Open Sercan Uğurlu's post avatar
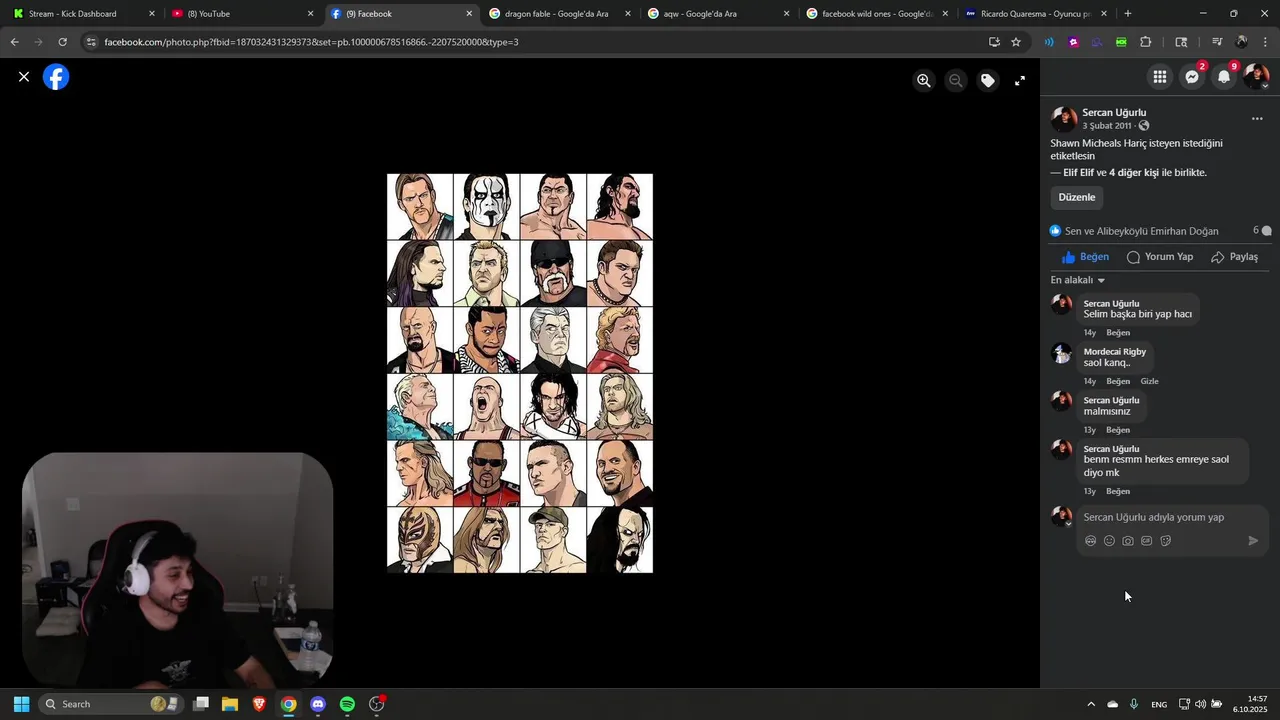Viewport: 1280px width, 720px height. (1063, 120)
